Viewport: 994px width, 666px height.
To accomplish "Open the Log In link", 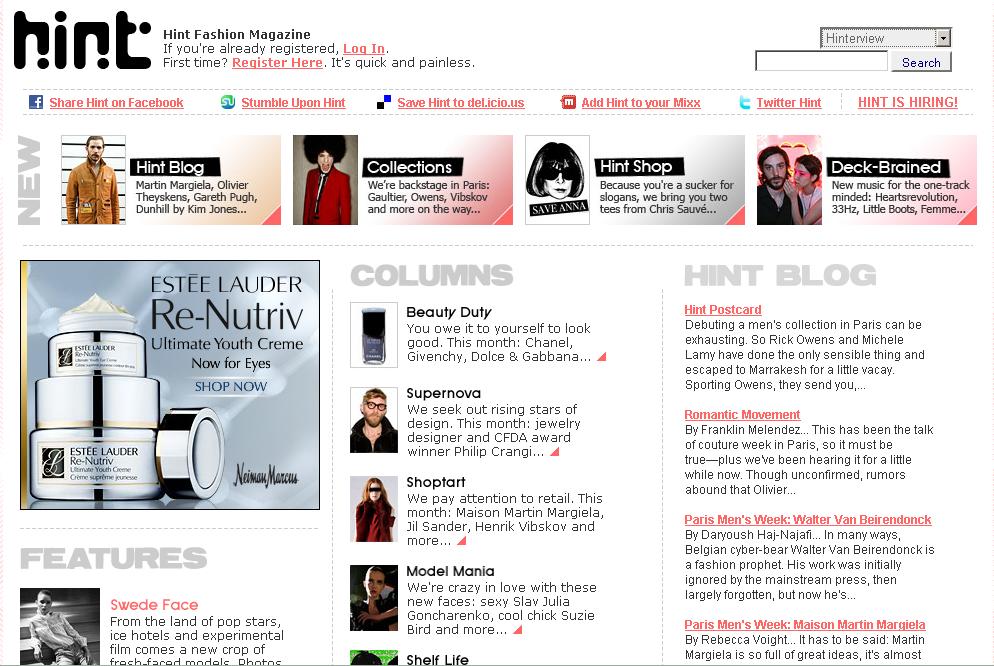I will coord(364,49).
